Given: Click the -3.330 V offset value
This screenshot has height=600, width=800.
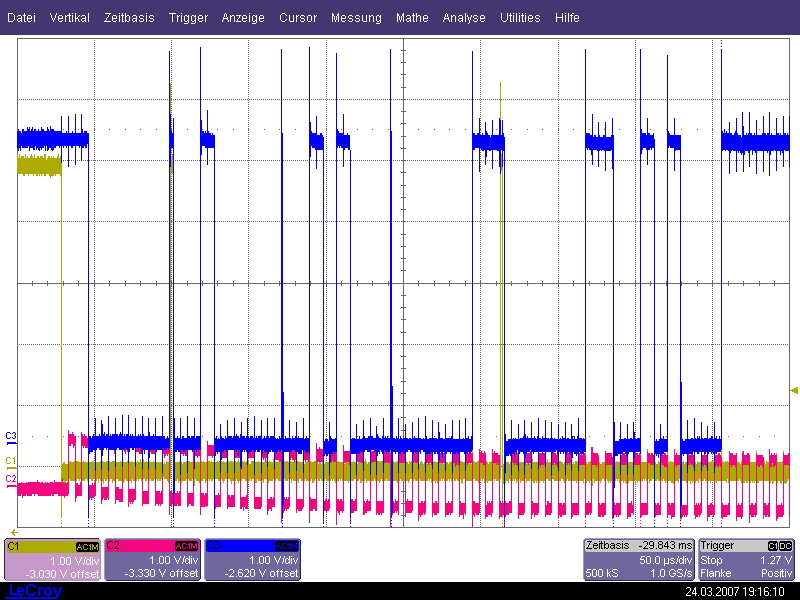Looking at the screenshot, I should (161, 573).
